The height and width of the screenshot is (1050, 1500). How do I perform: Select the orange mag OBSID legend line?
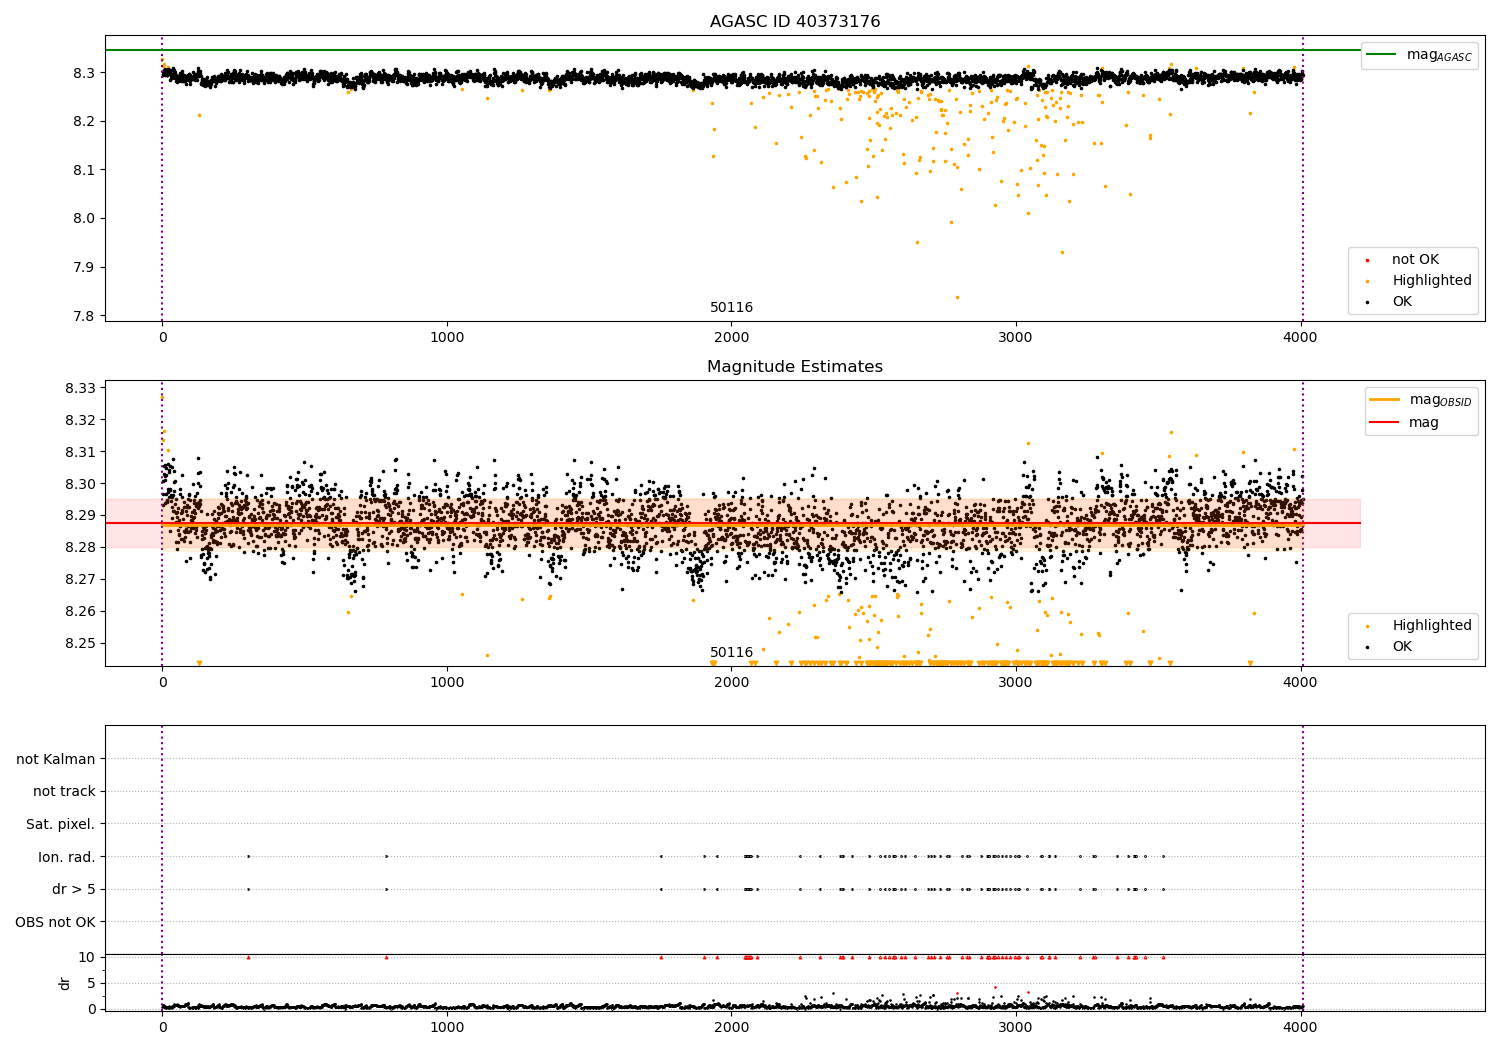pyautogui.click(x=1385, y=400)
